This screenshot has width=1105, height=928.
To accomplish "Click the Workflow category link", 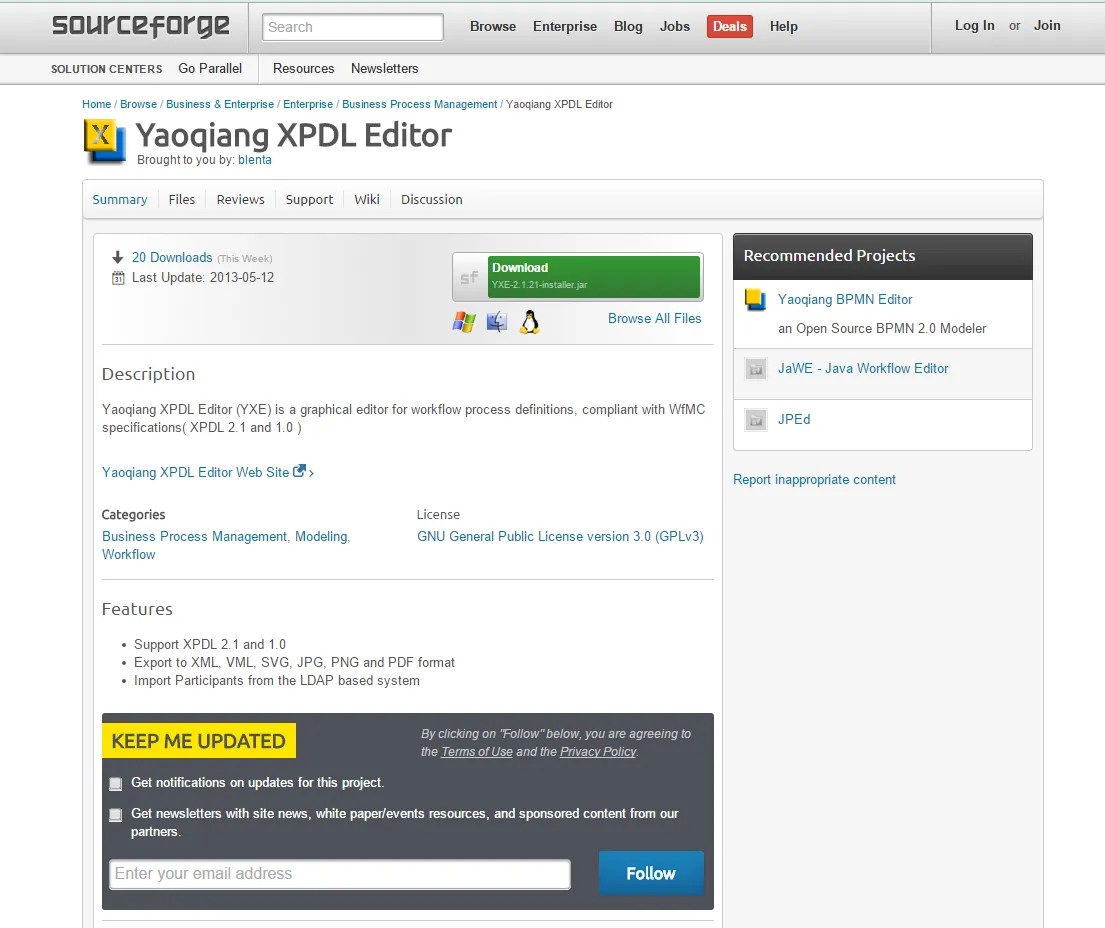I will (128, 555).
